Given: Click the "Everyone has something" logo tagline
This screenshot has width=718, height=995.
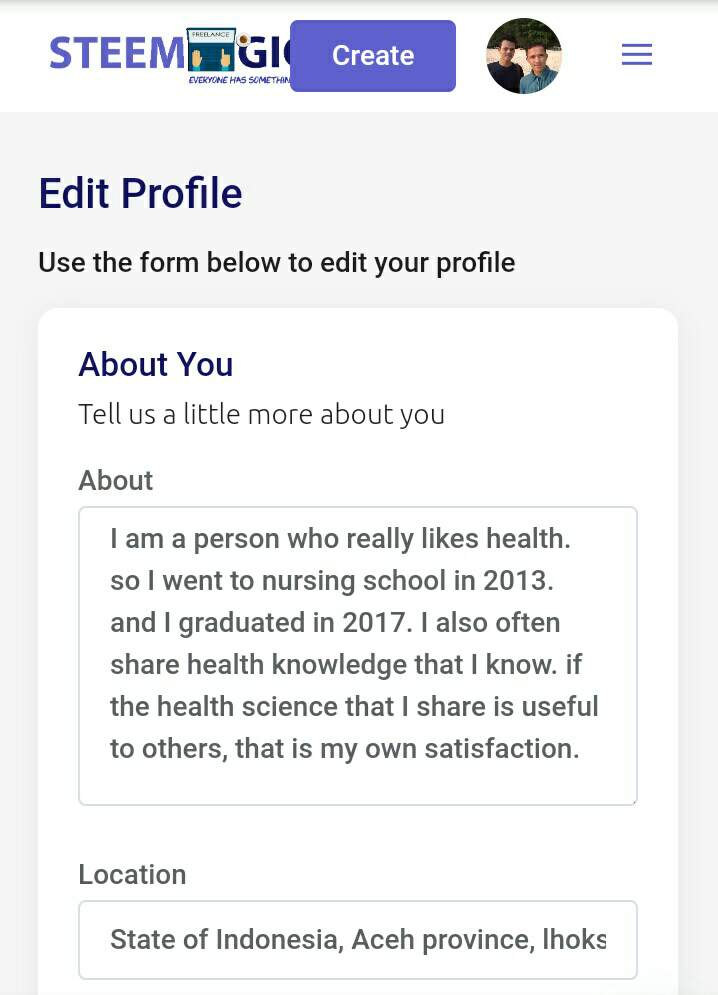Looking at the screenshot, I should (240, 79).
